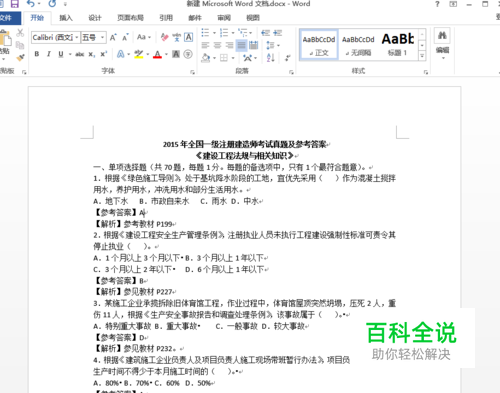Click the Sort A-Z icon
The height and width of the screenshot is (393, 500).
pyautogui.click(x=271, y=58)
